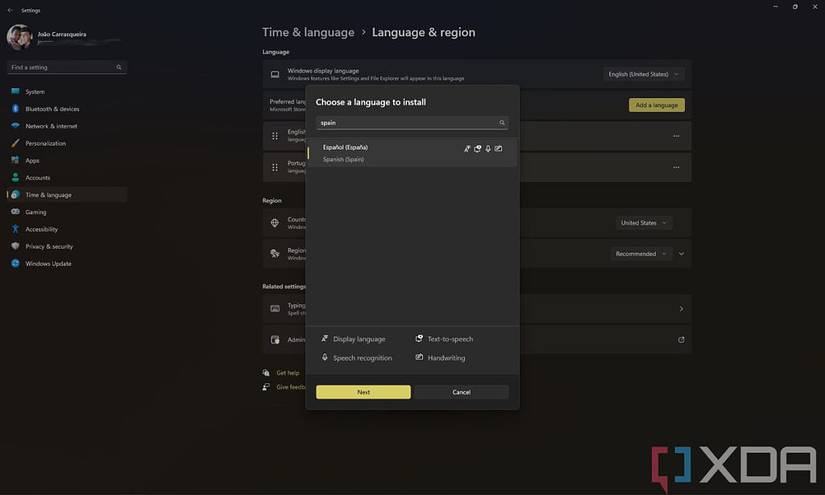Click the Gaming controller icon
This screenshot has width=825, height=495.
[15, 211]
